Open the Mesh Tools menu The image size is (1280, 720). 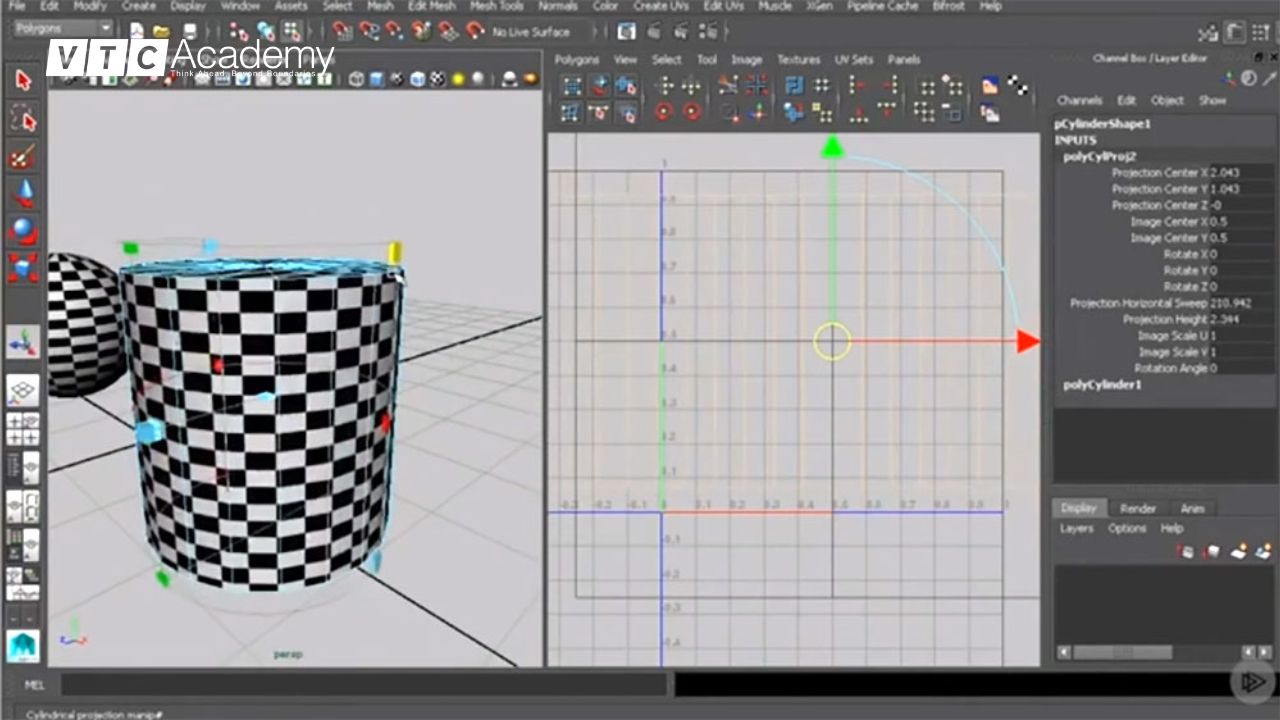pos(496,6)
